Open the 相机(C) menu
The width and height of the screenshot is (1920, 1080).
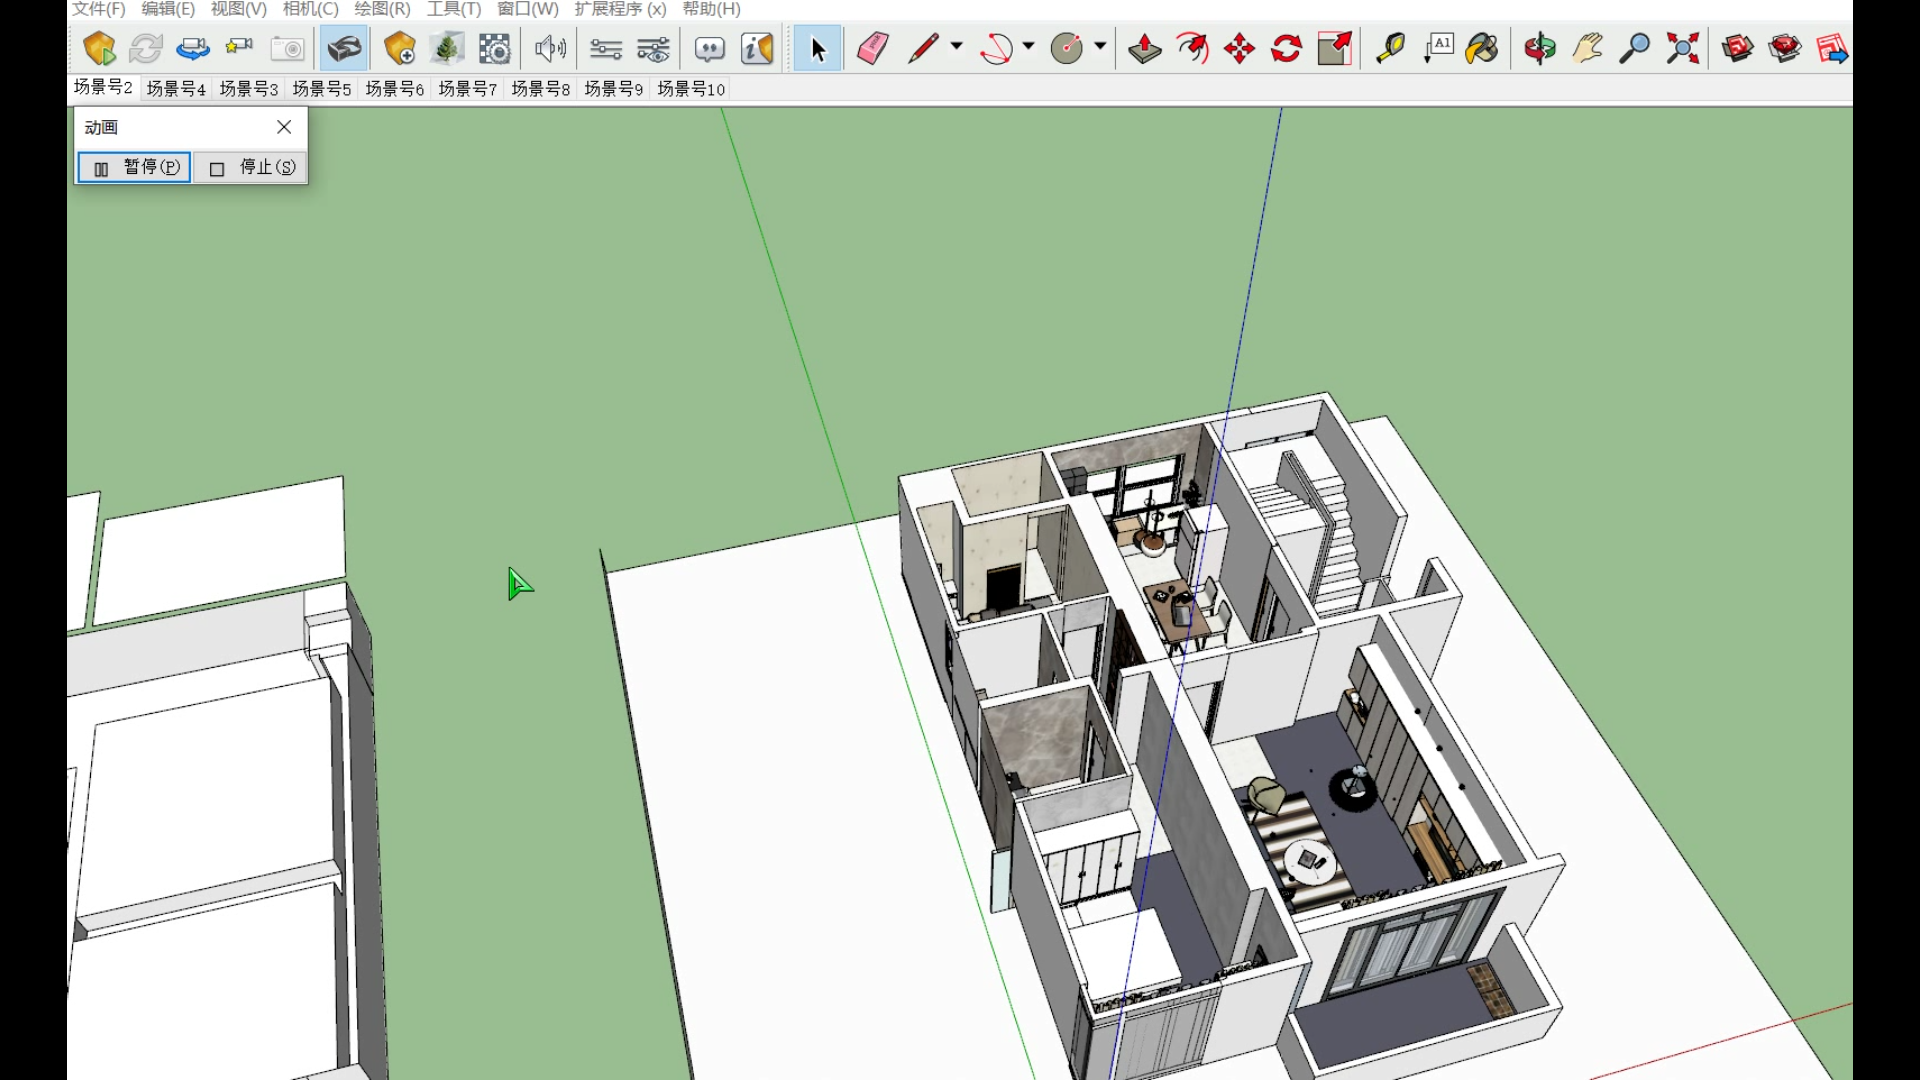point(310,9)
